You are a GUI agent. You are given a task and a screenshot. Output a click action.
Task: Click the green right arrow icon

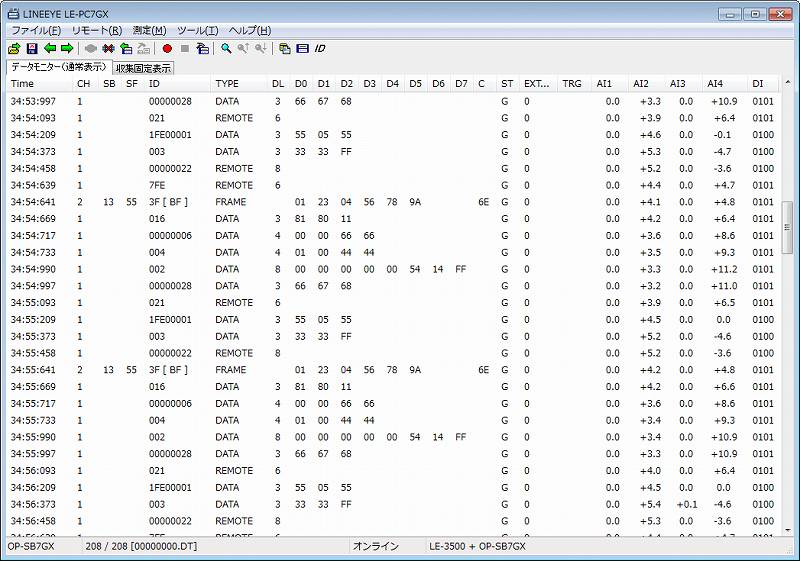(x=67, y=48)
